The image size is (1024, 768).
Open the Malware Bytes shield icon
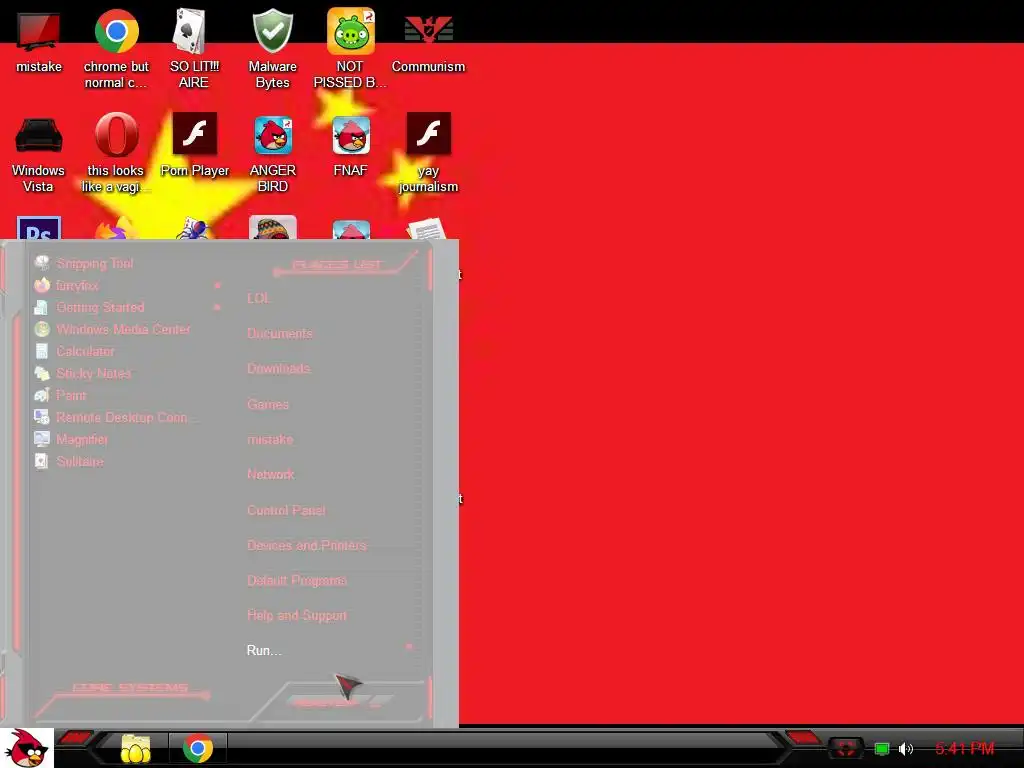pyautogui.click(x=272, y=49)
